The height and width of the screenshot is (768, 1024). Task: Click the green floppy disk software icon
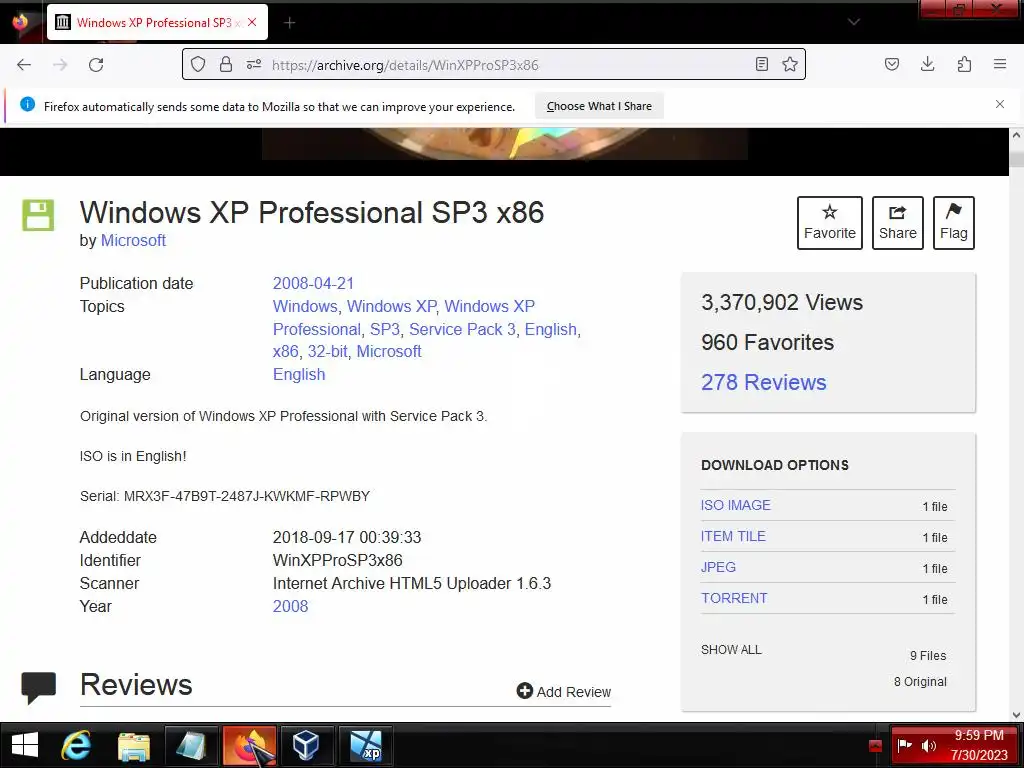38,215
